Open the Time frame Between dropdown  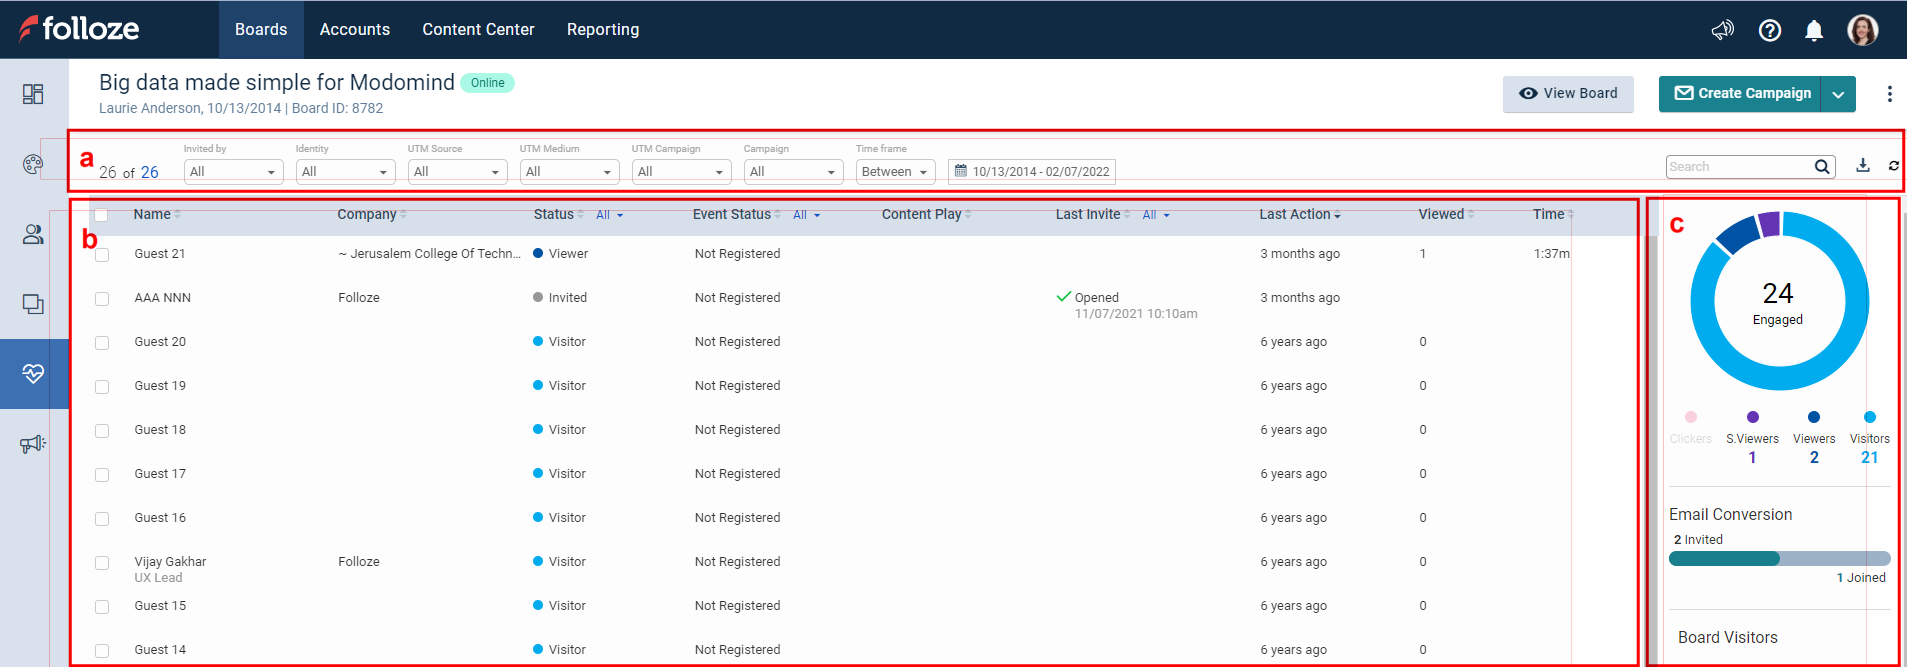(894, 172)
